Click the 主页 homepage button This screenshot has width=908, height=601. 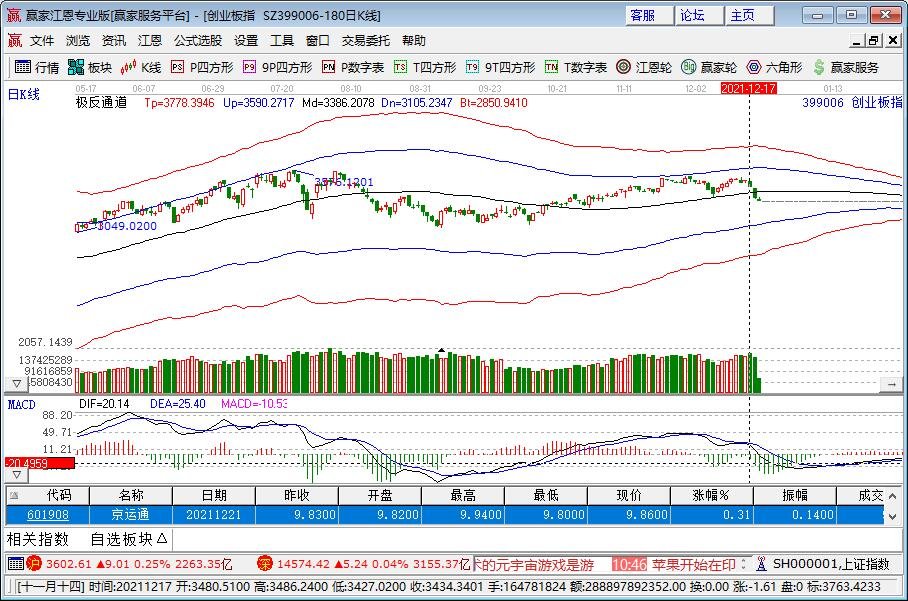[749, 16]
